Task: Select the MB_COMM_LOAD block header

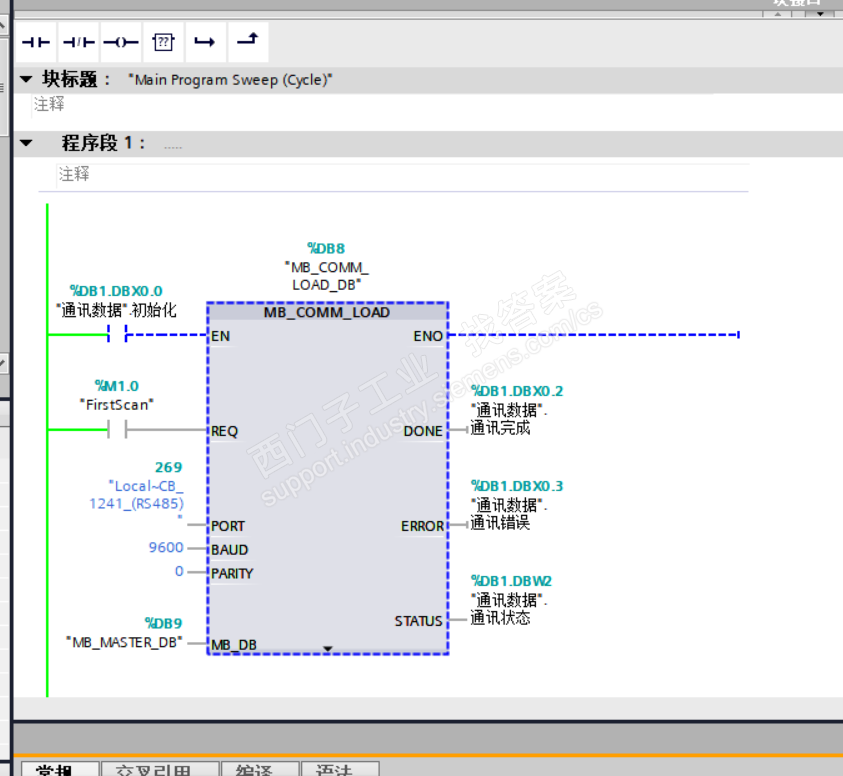Action: pyautogui.click(x=327, y=312)
